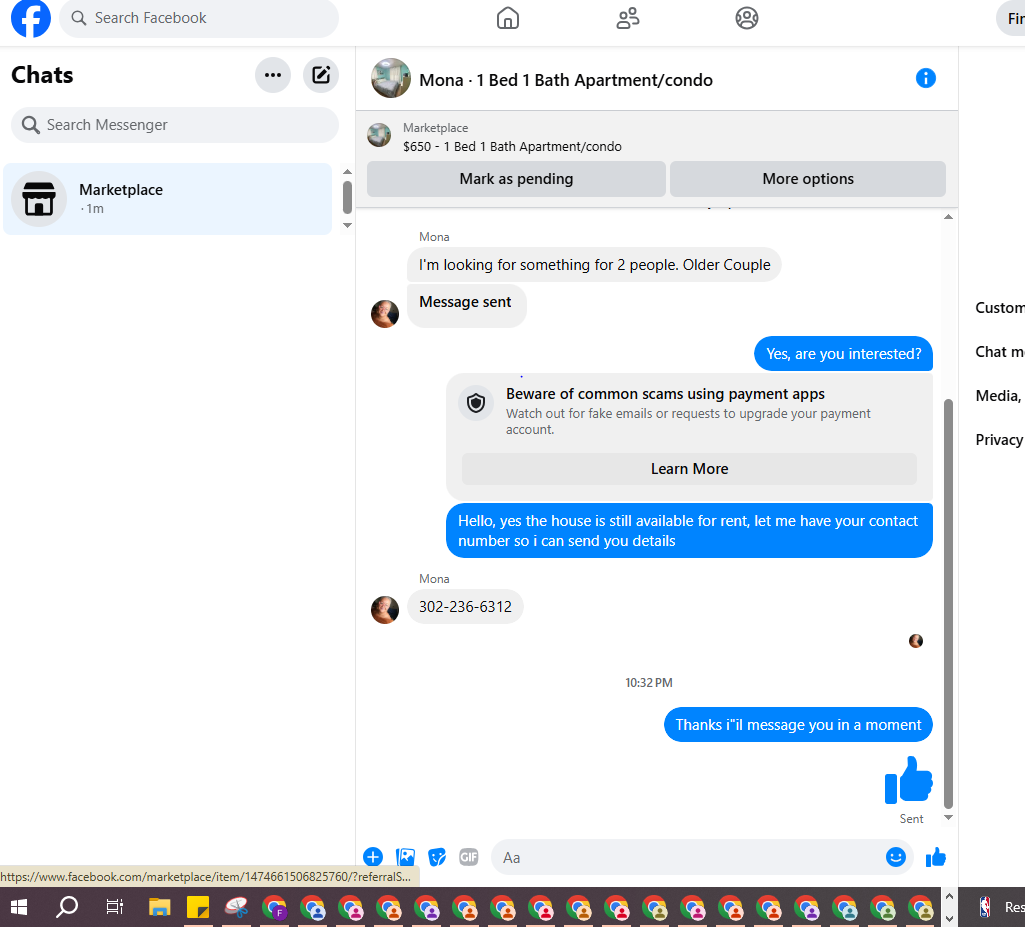Open the Facebook Home icon
The image size is (1025, 927).
[508, 18]
